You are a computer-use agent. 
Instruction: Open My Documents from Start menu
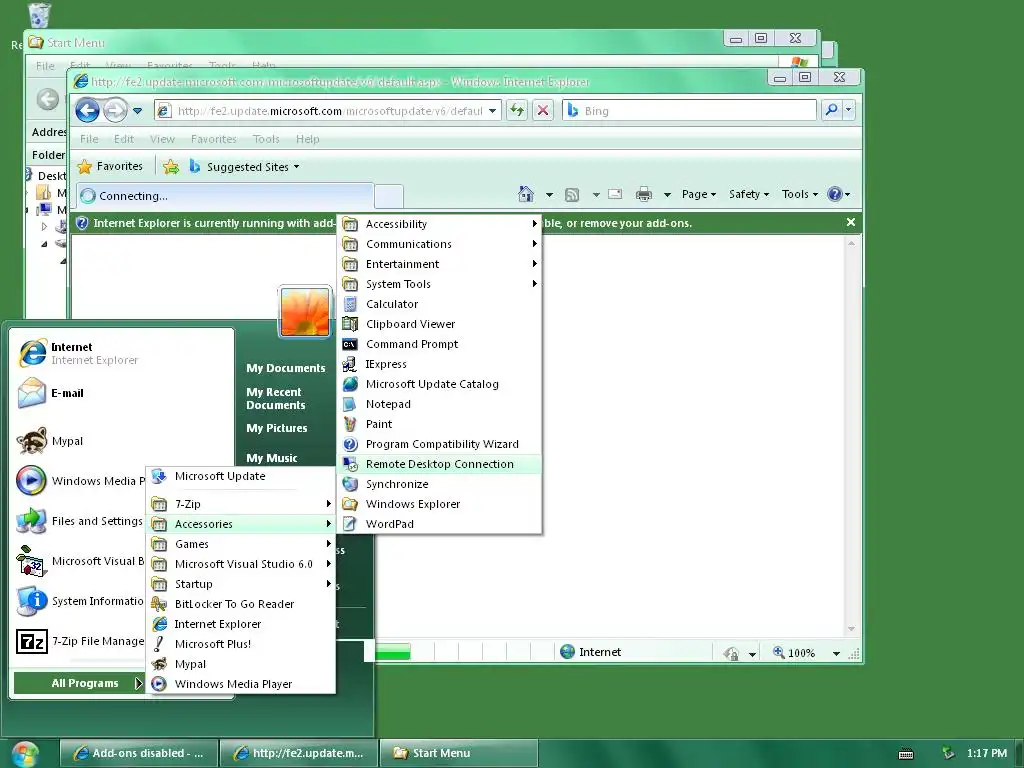[285, 368]
